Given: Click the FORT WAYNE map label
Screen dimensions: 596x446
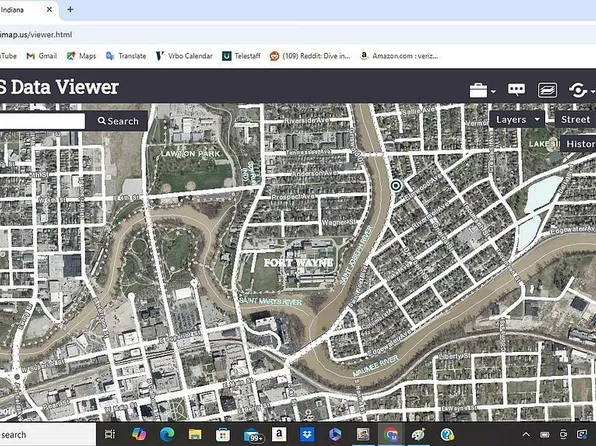Looking at the screenshot, I should pos(298,263).
